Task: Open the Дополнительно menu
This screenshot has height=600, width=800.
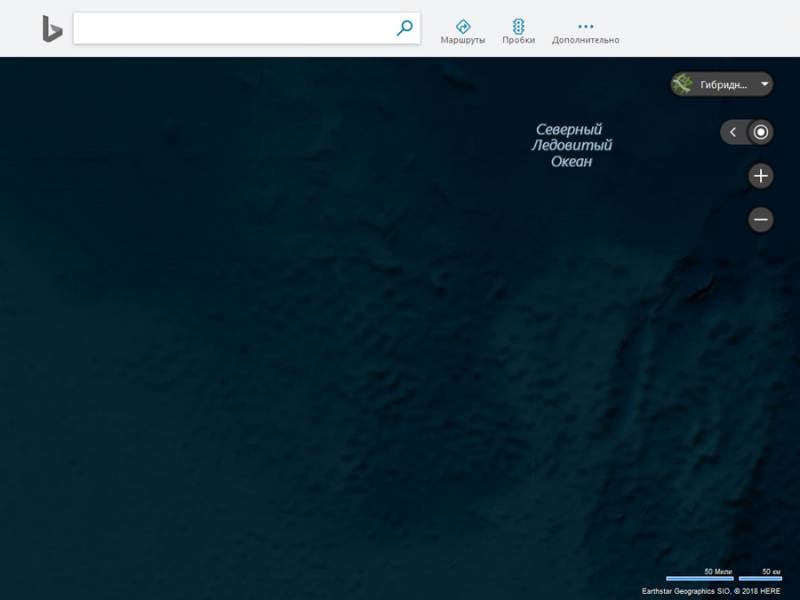Action: pos(585,33)
